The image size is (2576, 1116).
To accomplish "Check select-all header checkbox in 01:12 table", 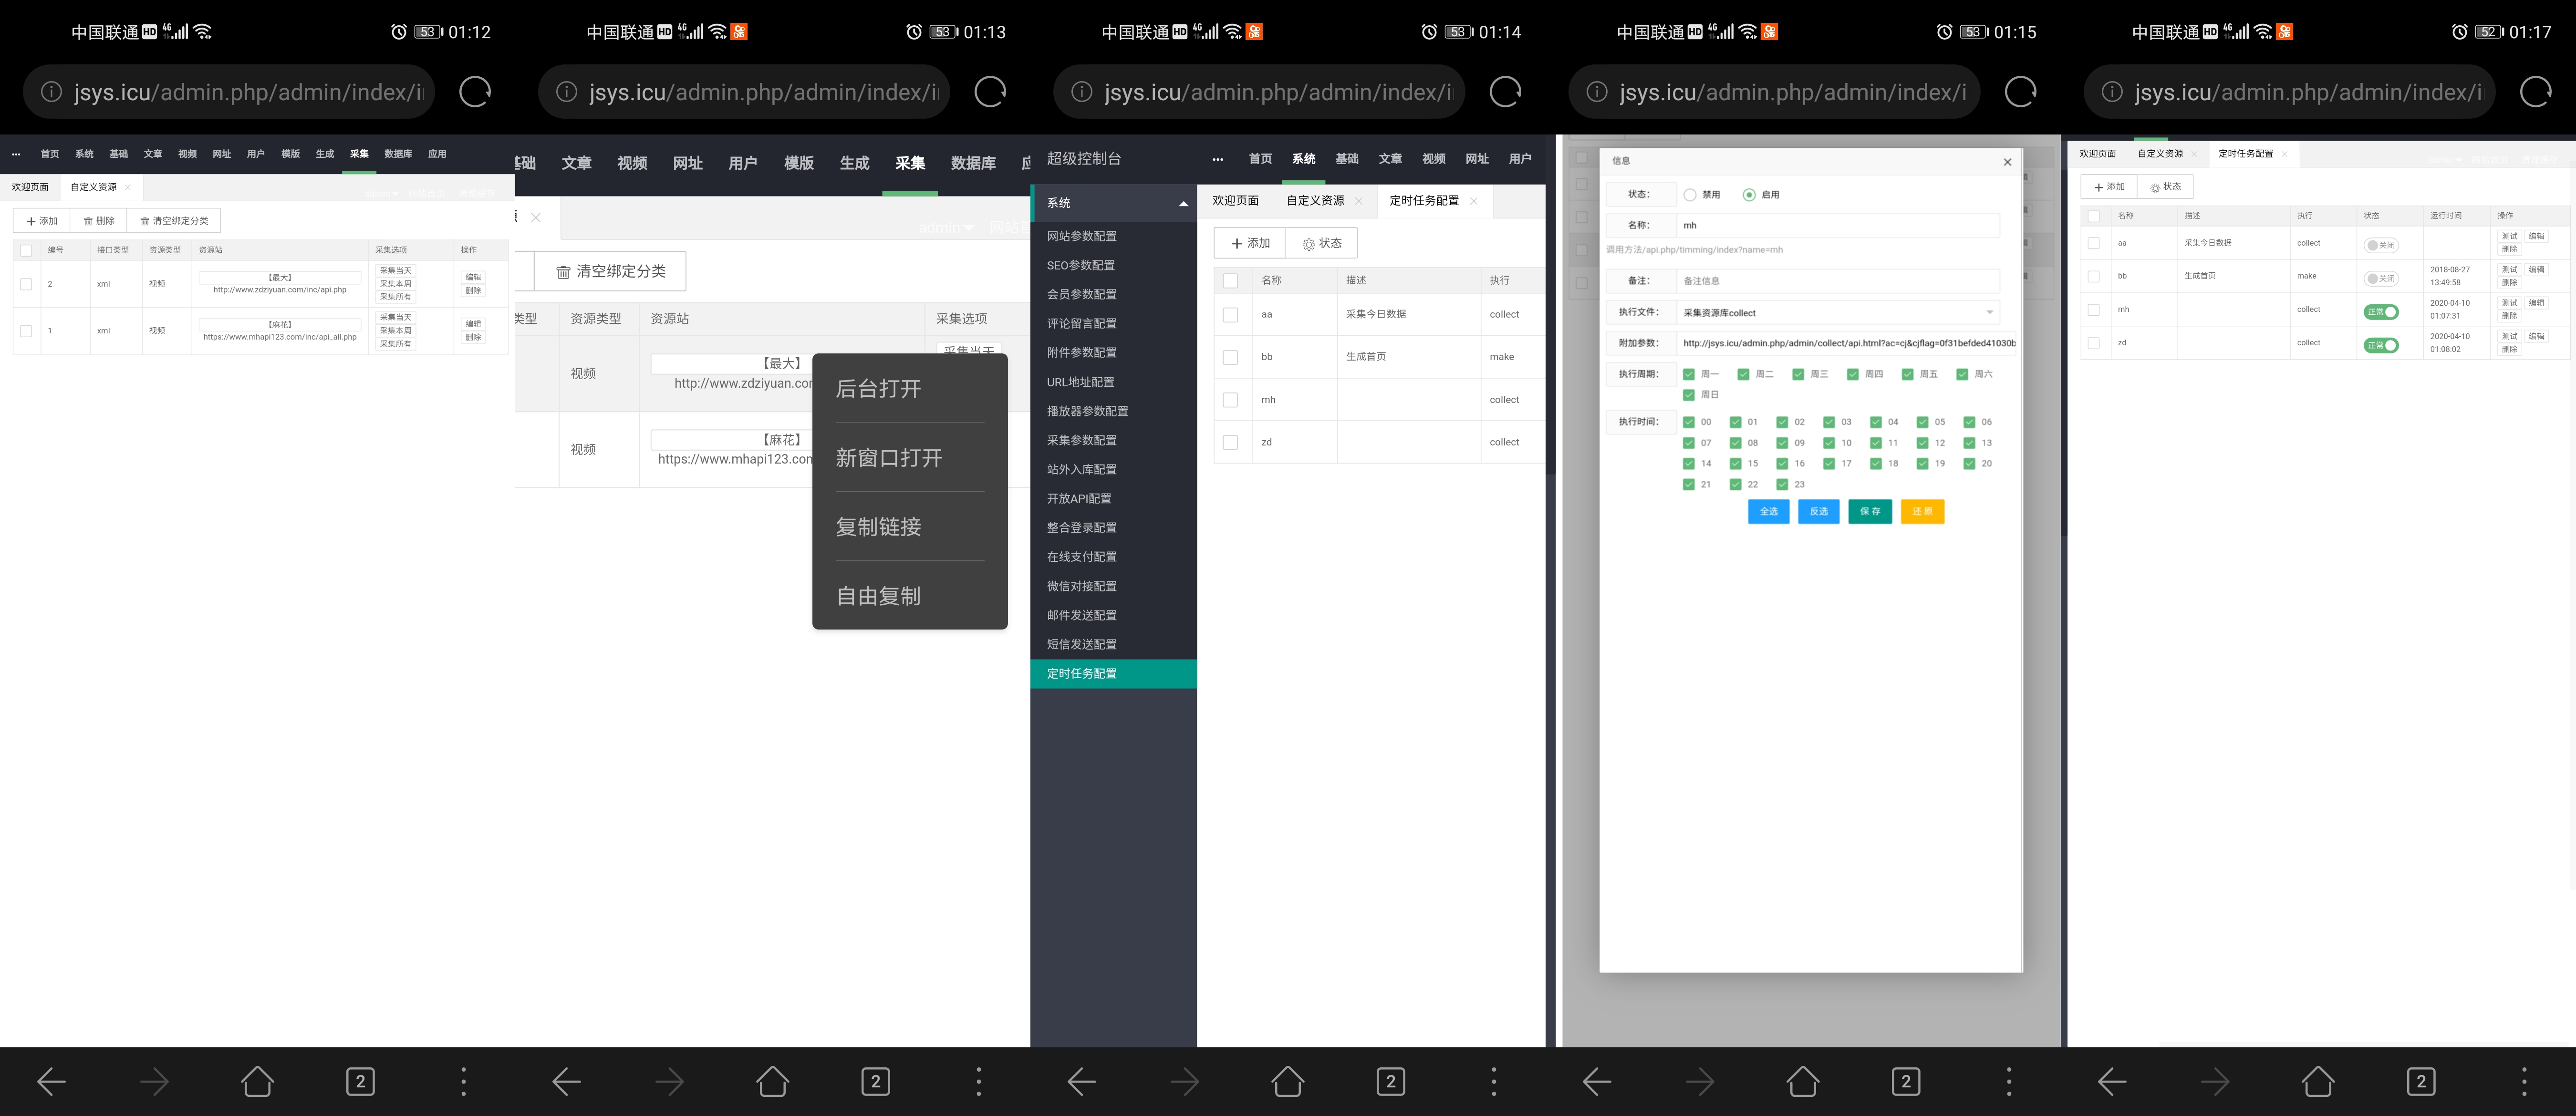I will click(x=26, y=251).
